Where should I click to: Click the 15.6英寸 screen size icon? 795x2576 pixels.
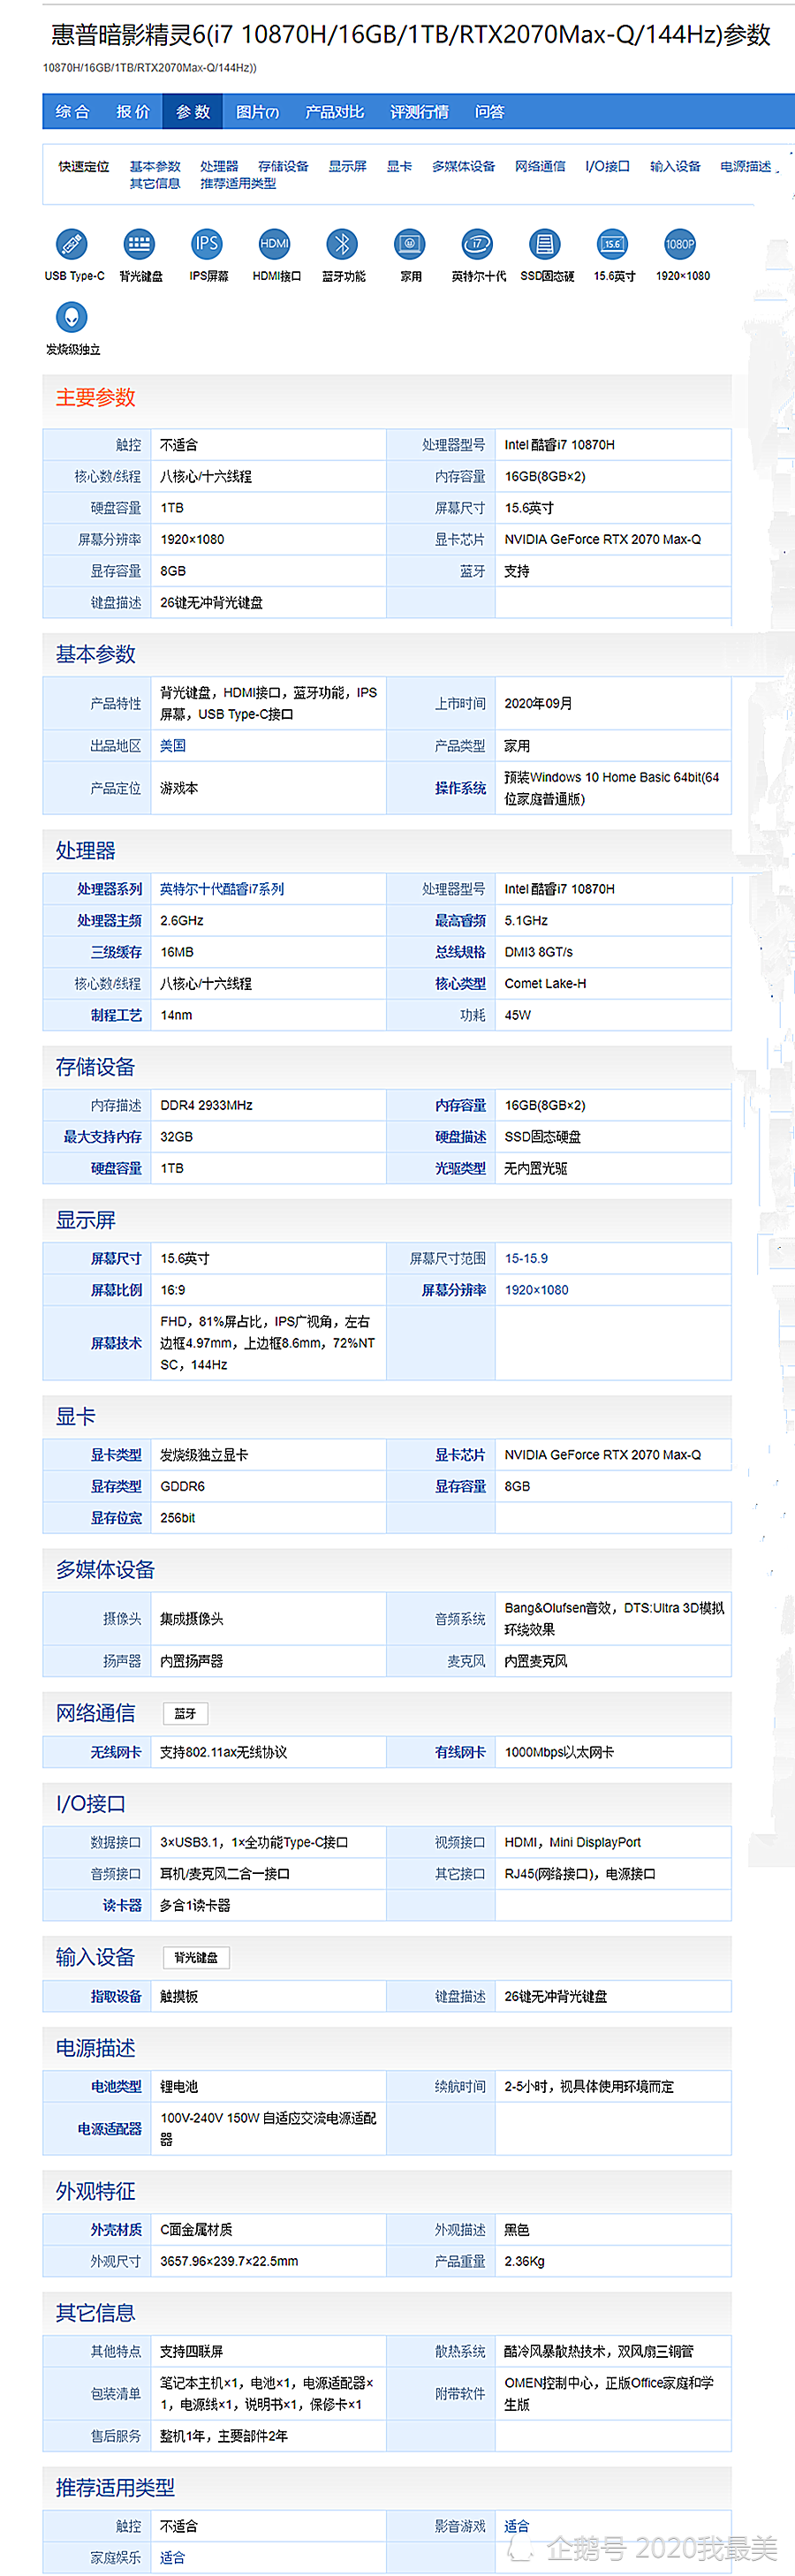(x=613, y=244)
